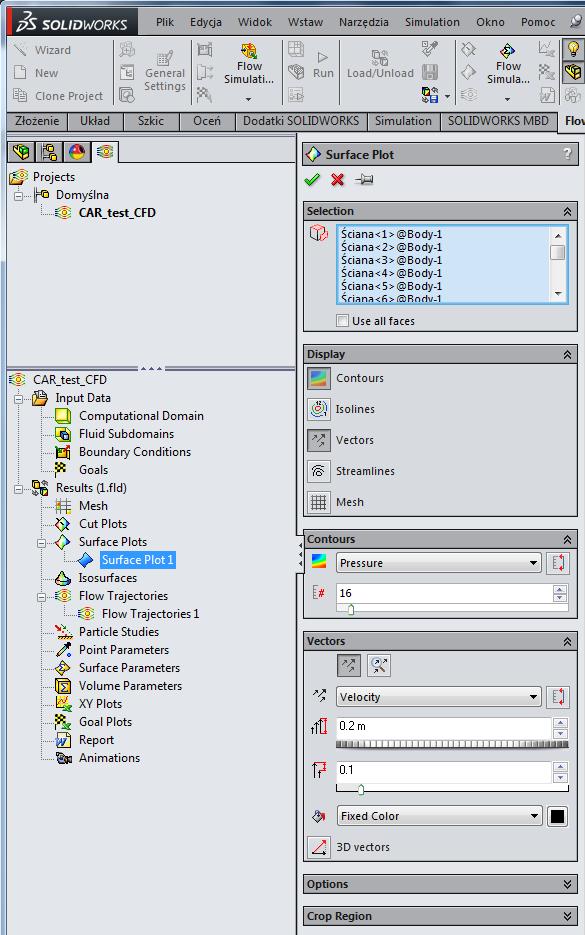Expand the Options section
The height and width of the screenshot is (935, 585).
point(567,884)
